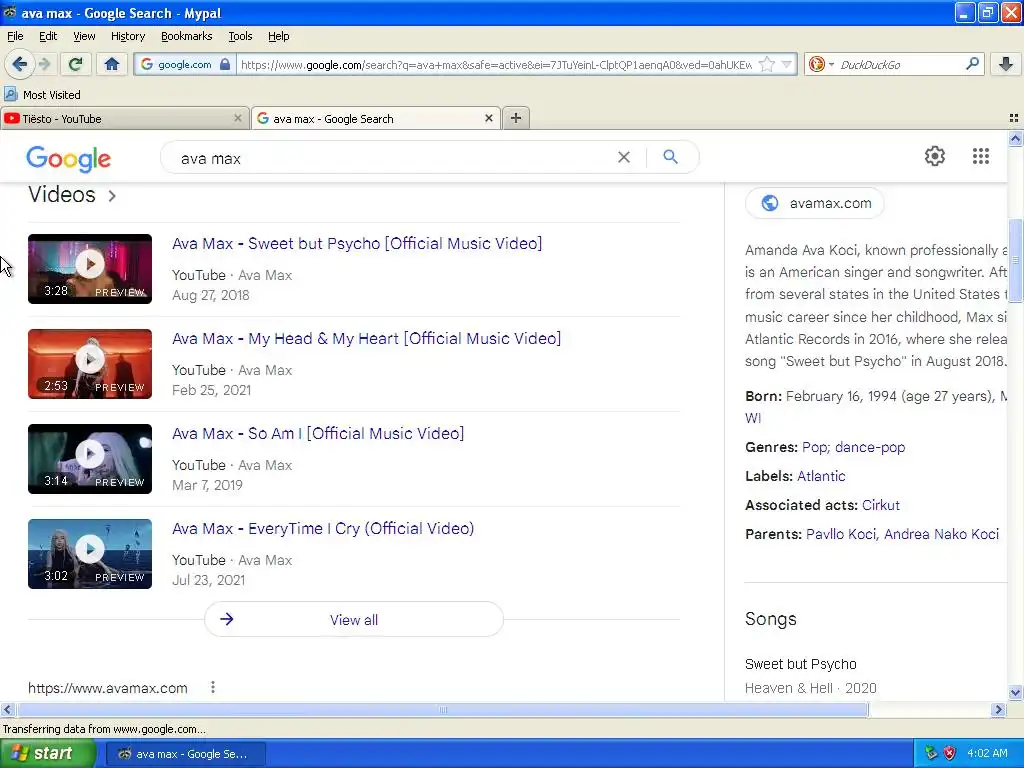Click the padlock site security icon
The width and height of the screenshot is (1024, 768).
click(225, 64)
